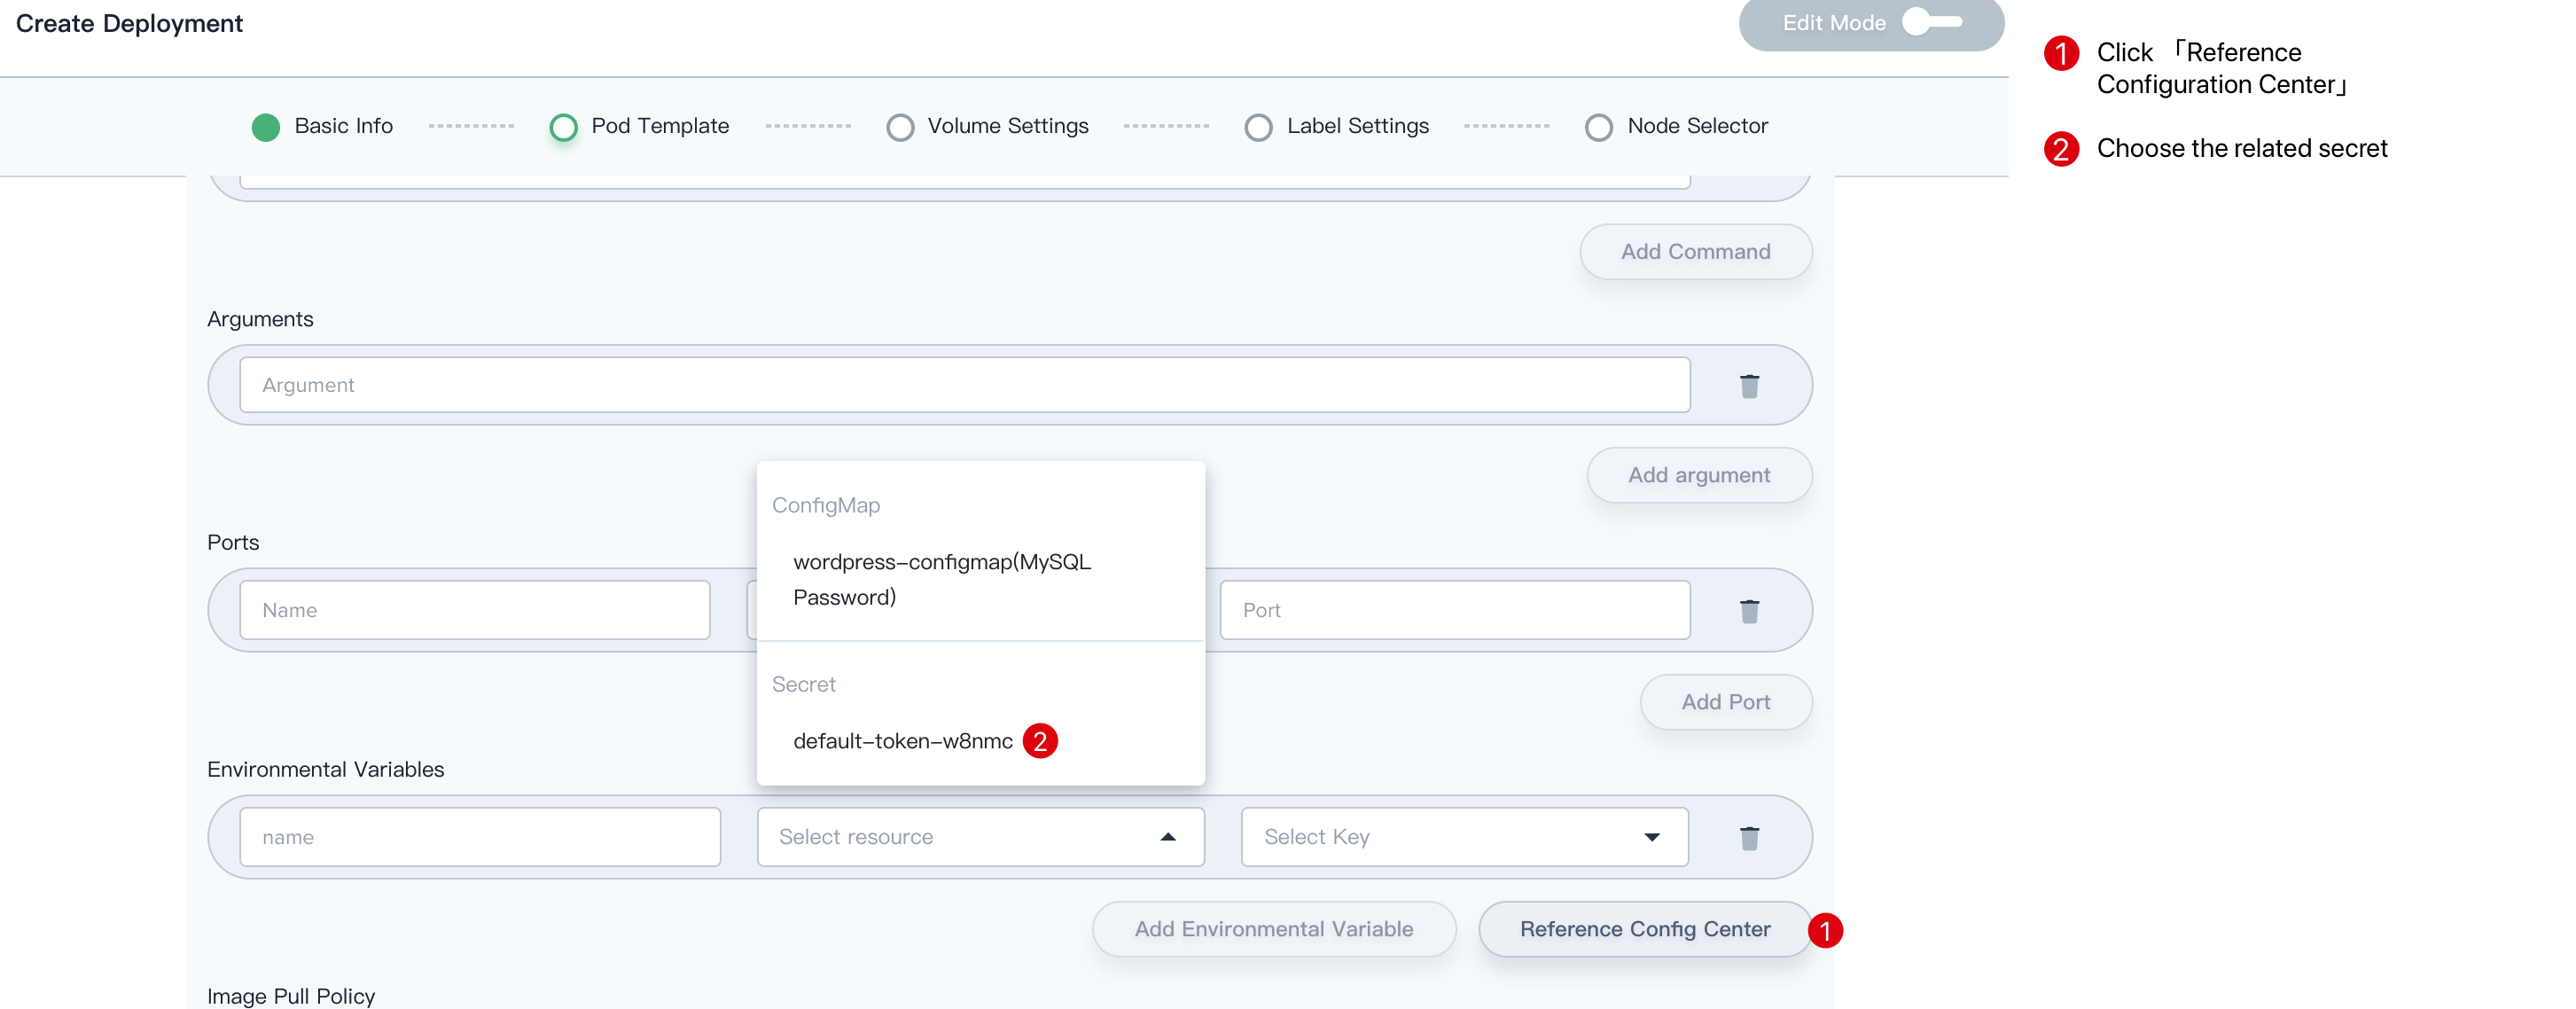This screenshot has width=2576, height=1009.
Task: Go to Label Settings step label
Action: (x=1357, y=126)
